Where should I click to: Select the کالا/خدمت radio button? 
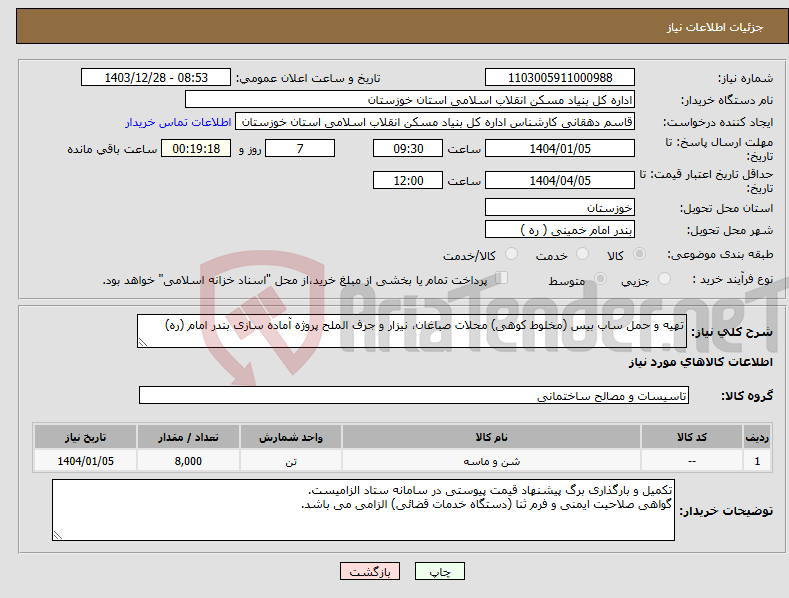(x=511, y=254)
